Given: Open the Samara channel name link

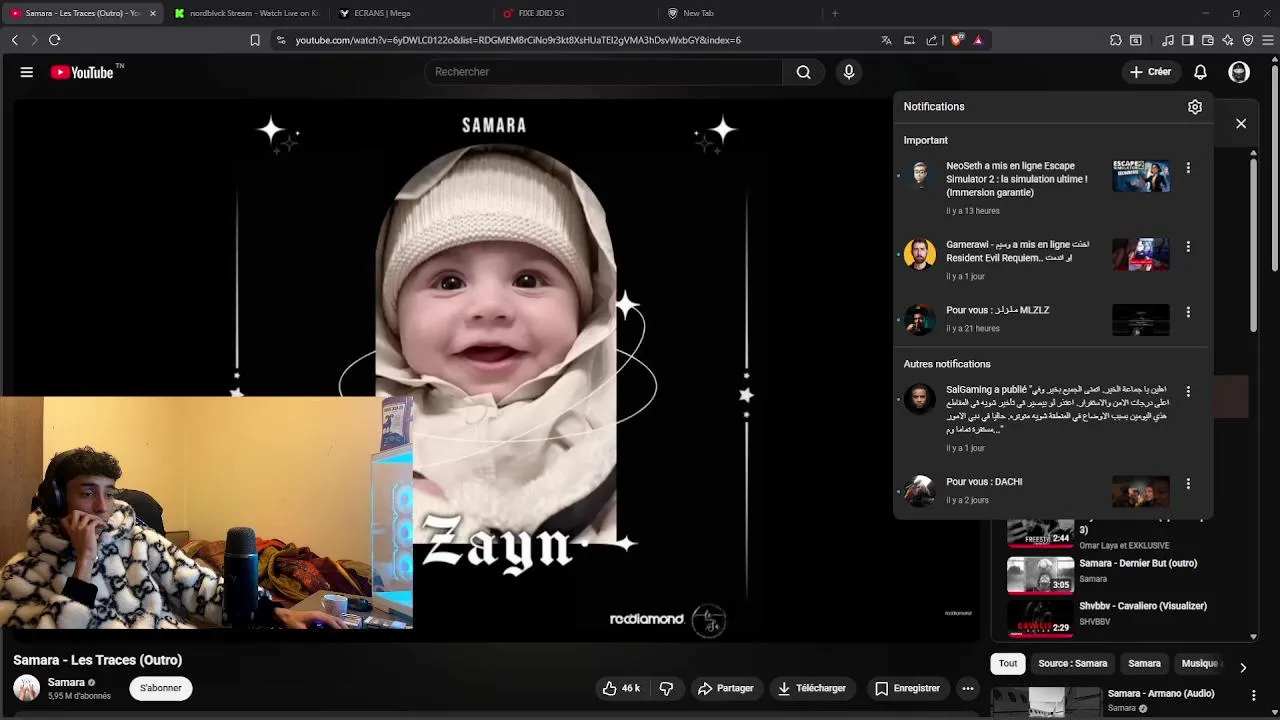Looking at the screenshot, I should pos(66,682).
